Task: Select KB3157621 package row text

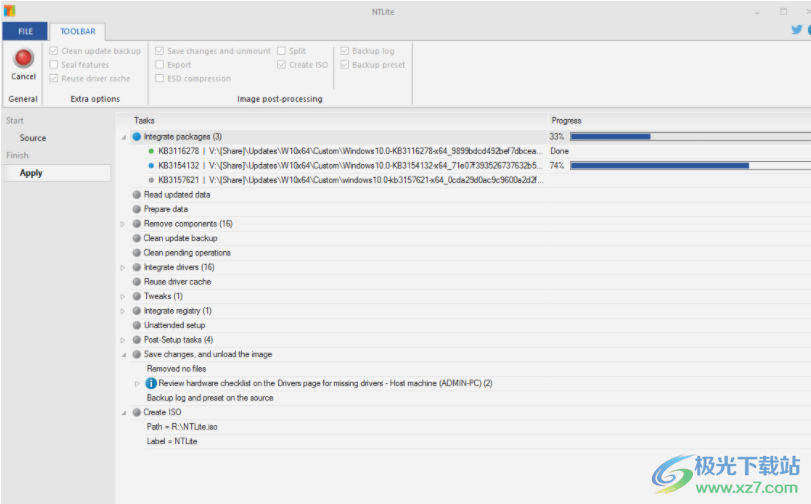Action: (x=350, y=180)
